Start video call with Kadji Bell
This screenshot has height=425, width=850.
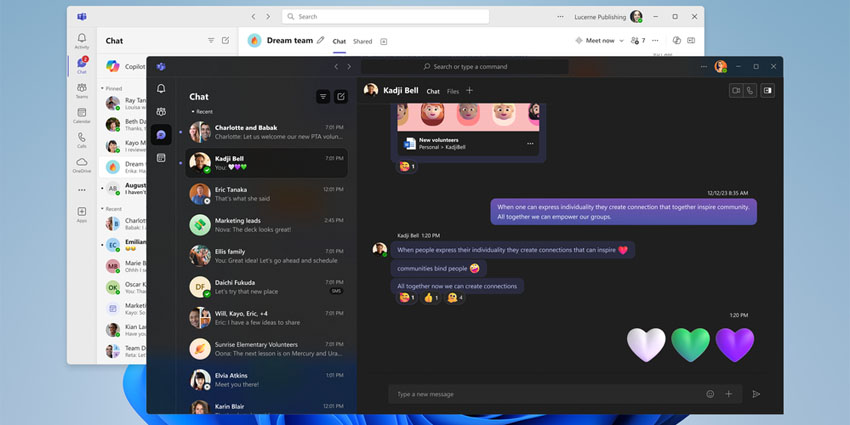[736, 91]
